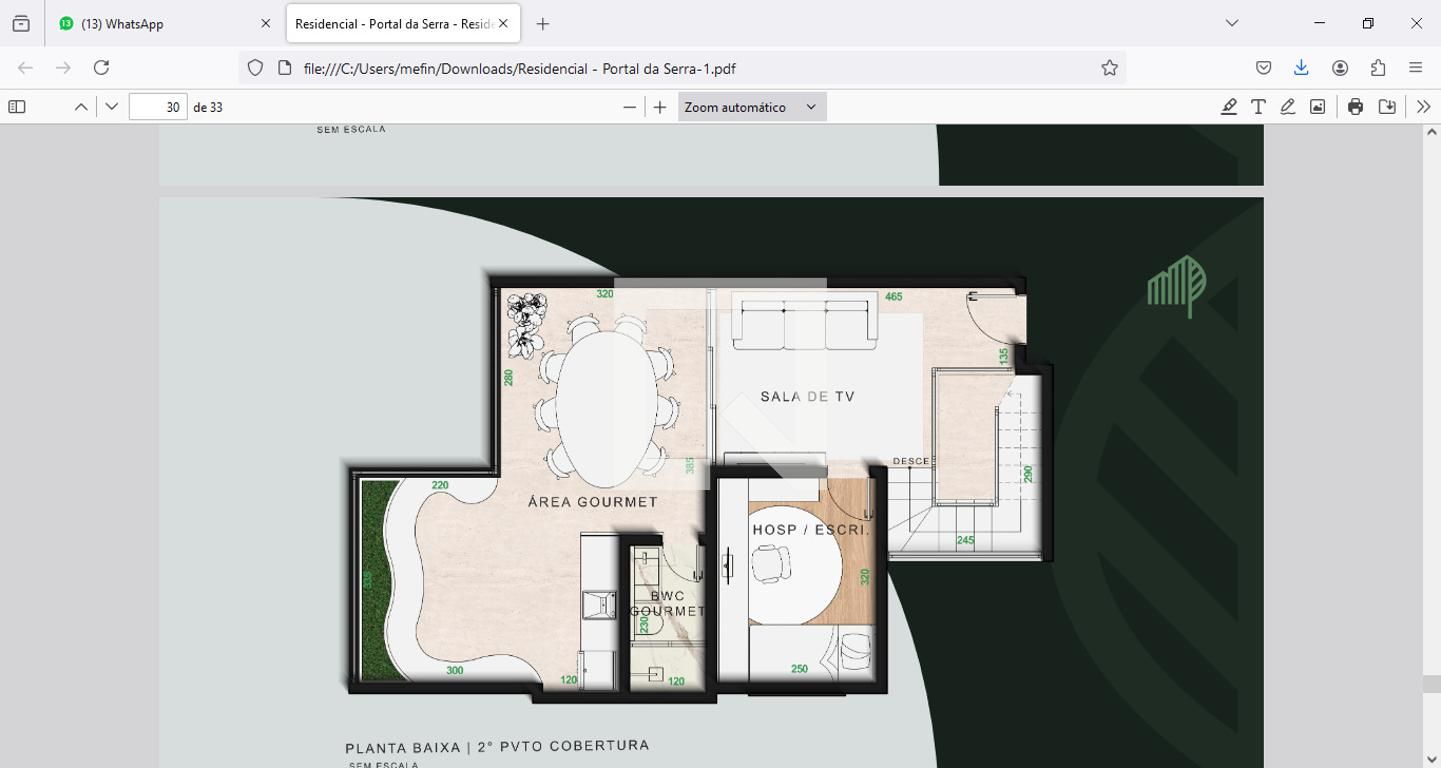Select the add image tool

(1318, 107)
